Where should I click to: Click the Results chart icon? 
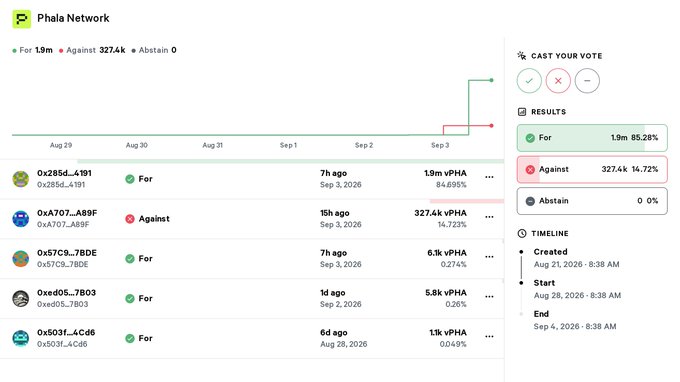coord(522,112)
